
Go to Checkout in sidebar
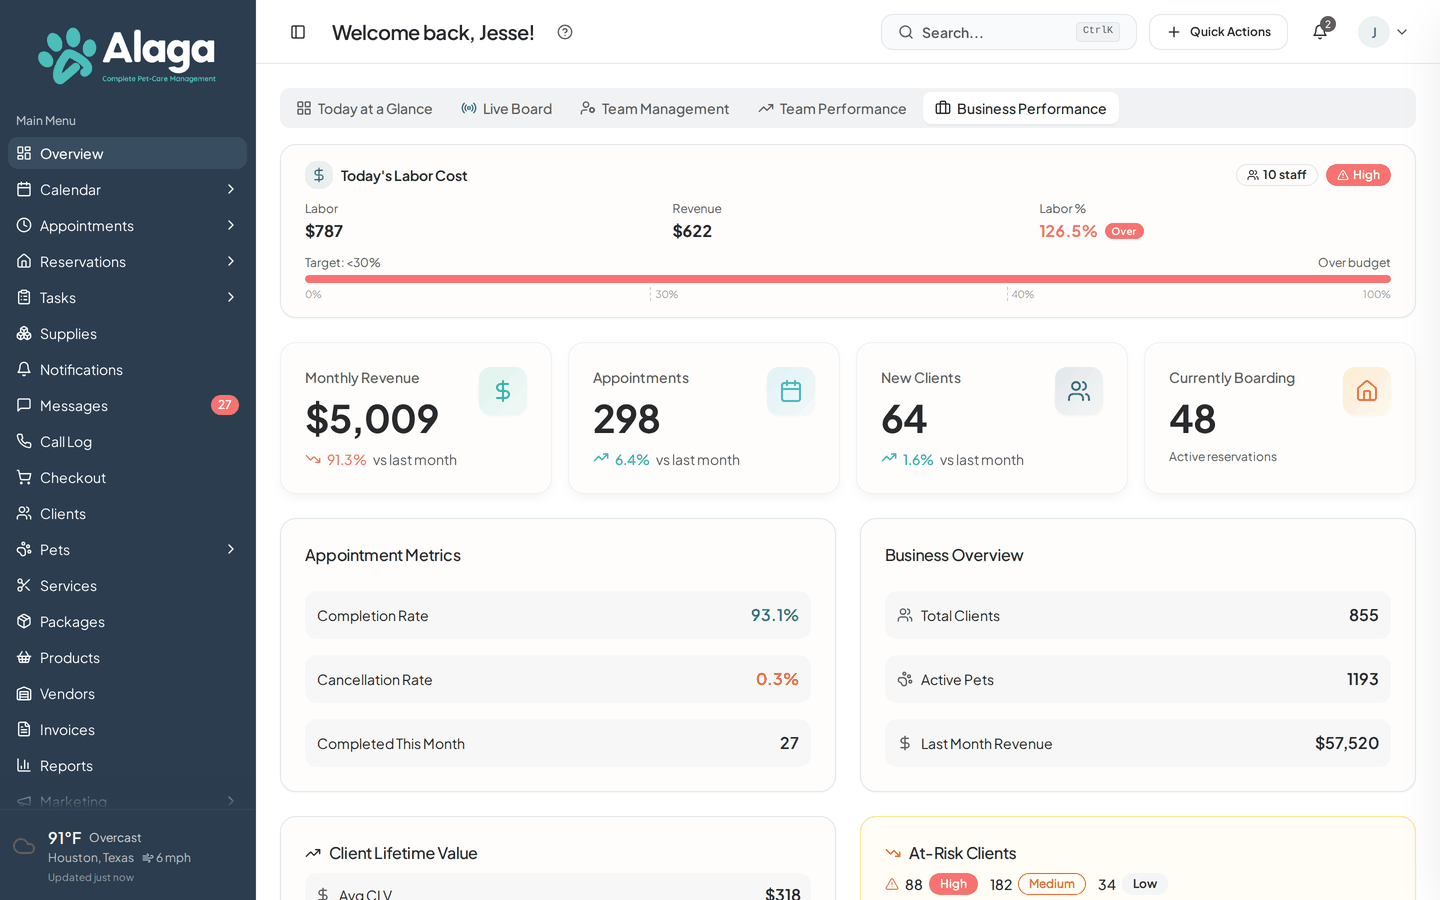click(127, 478)
